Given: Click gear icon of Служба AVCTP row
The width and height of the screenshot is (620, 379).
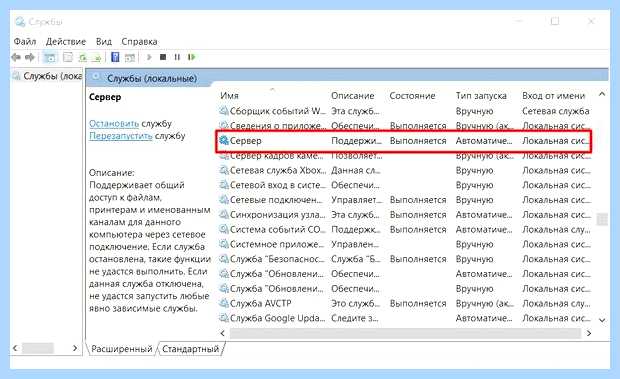Looking at the screenshot, I should click(x=224, y=303).
